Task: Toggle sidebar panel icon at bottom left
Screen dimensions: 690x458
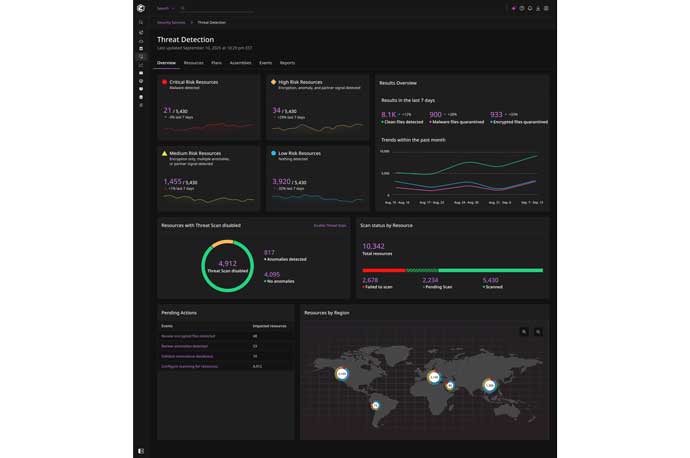Action: [x=141, y=451]
